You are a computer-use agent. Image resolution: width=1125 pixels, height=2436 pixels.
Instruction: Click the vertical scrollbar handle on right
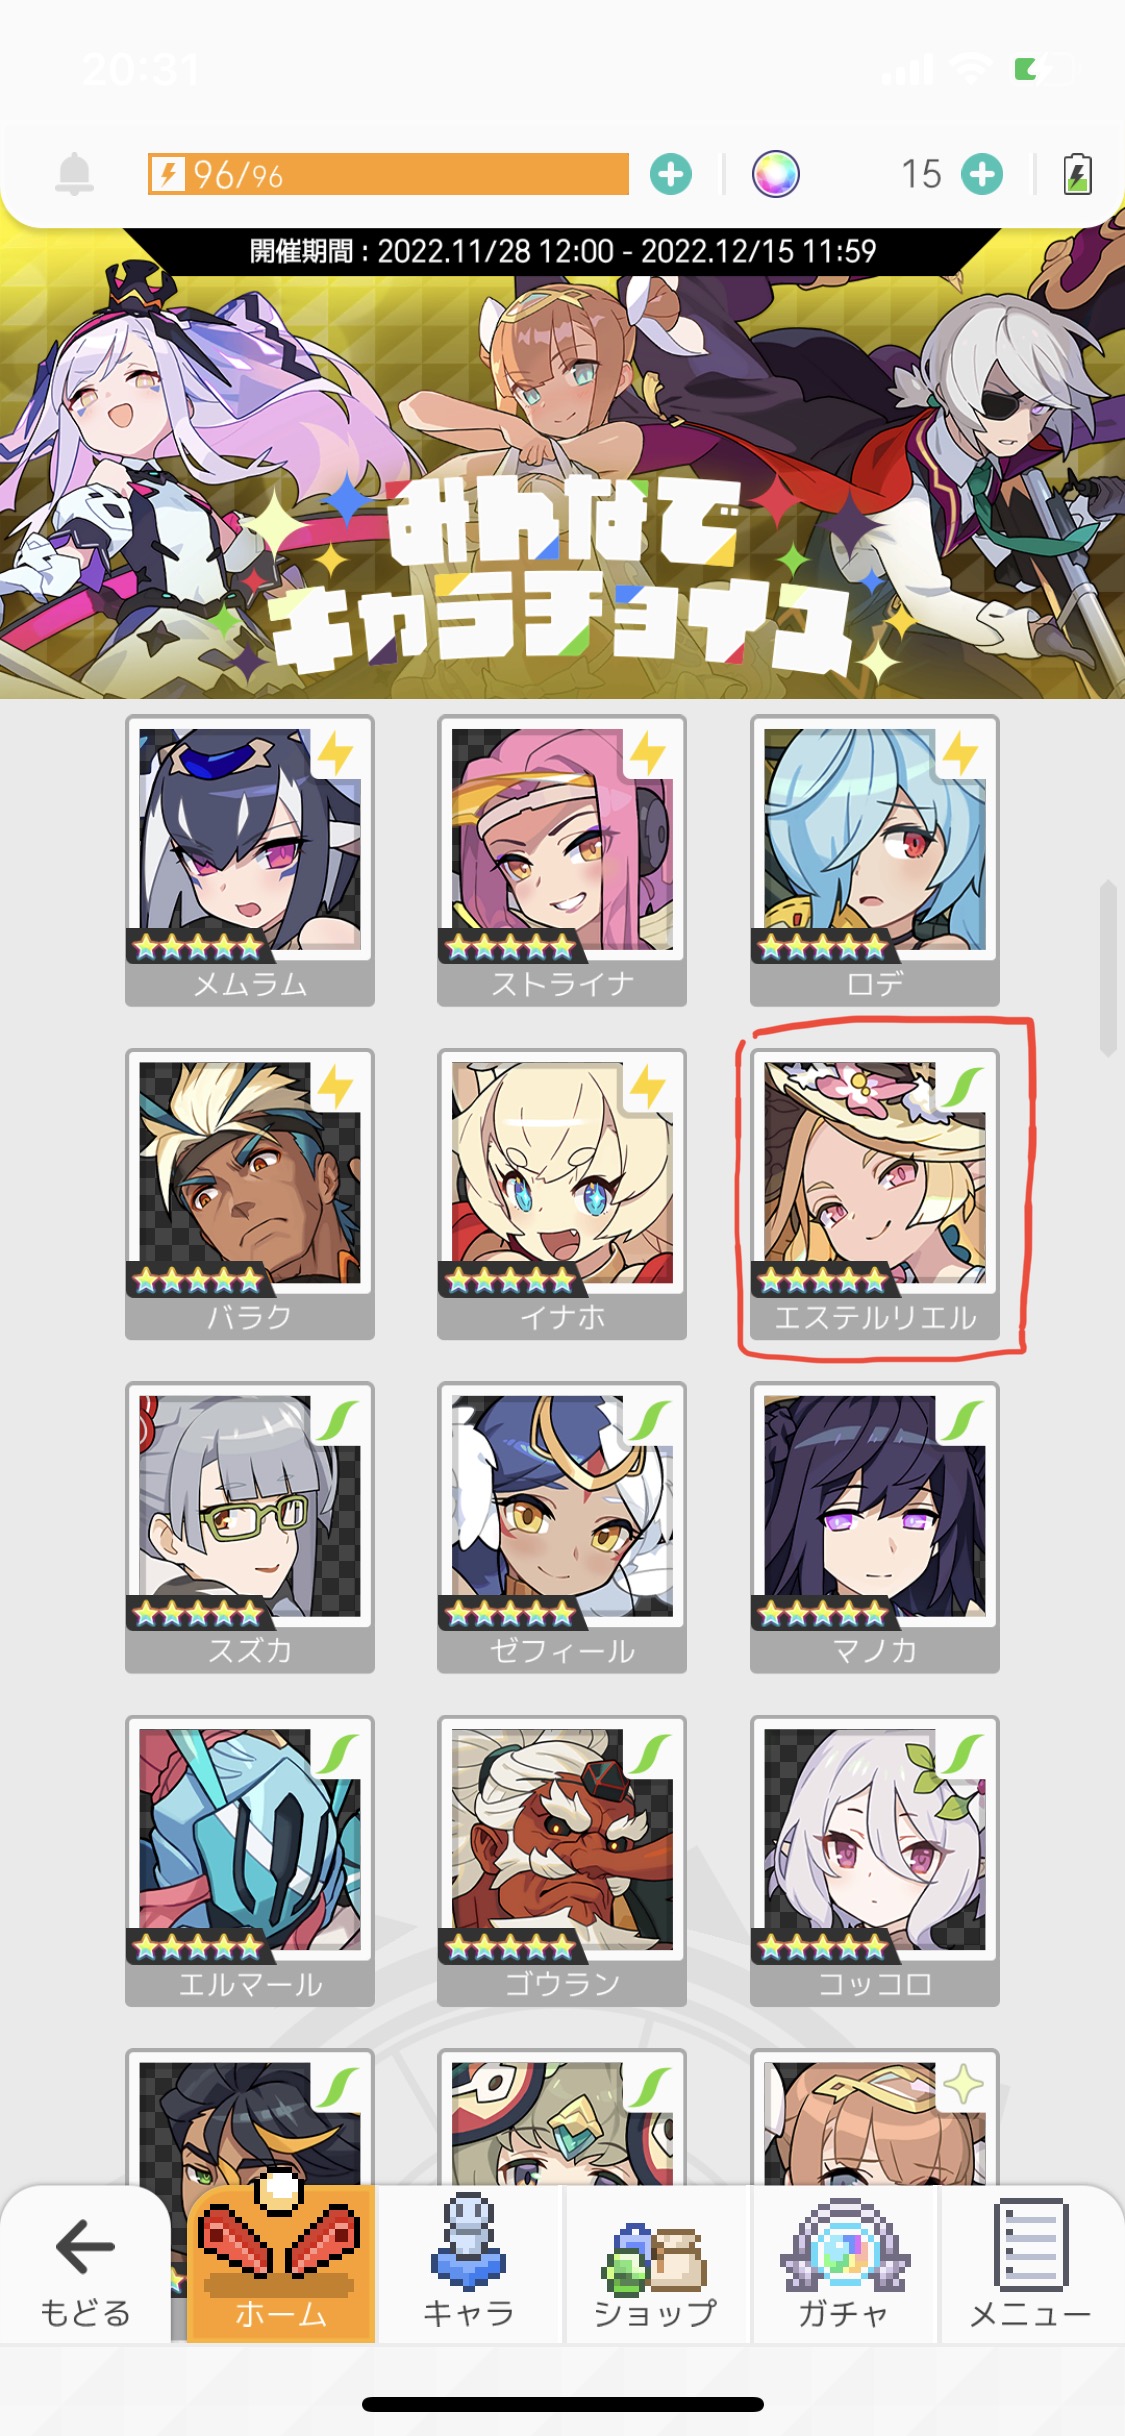coord(1108,968)
